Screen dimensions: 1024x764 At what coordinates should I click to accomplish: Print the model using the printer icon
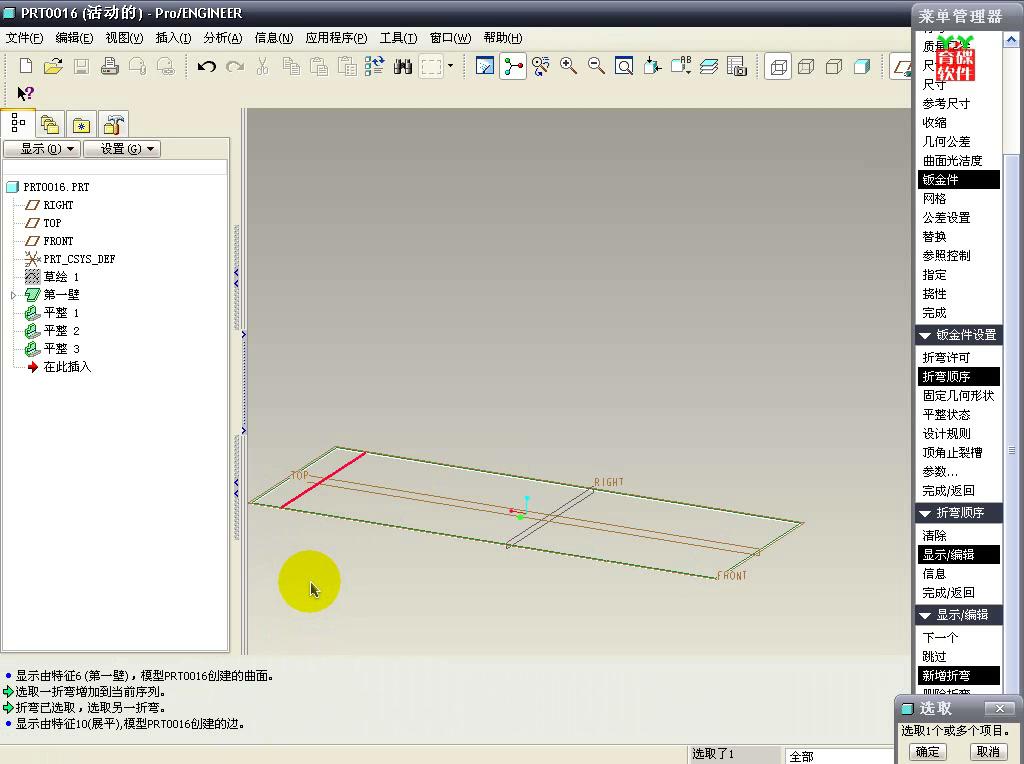(x=109, y=66)
